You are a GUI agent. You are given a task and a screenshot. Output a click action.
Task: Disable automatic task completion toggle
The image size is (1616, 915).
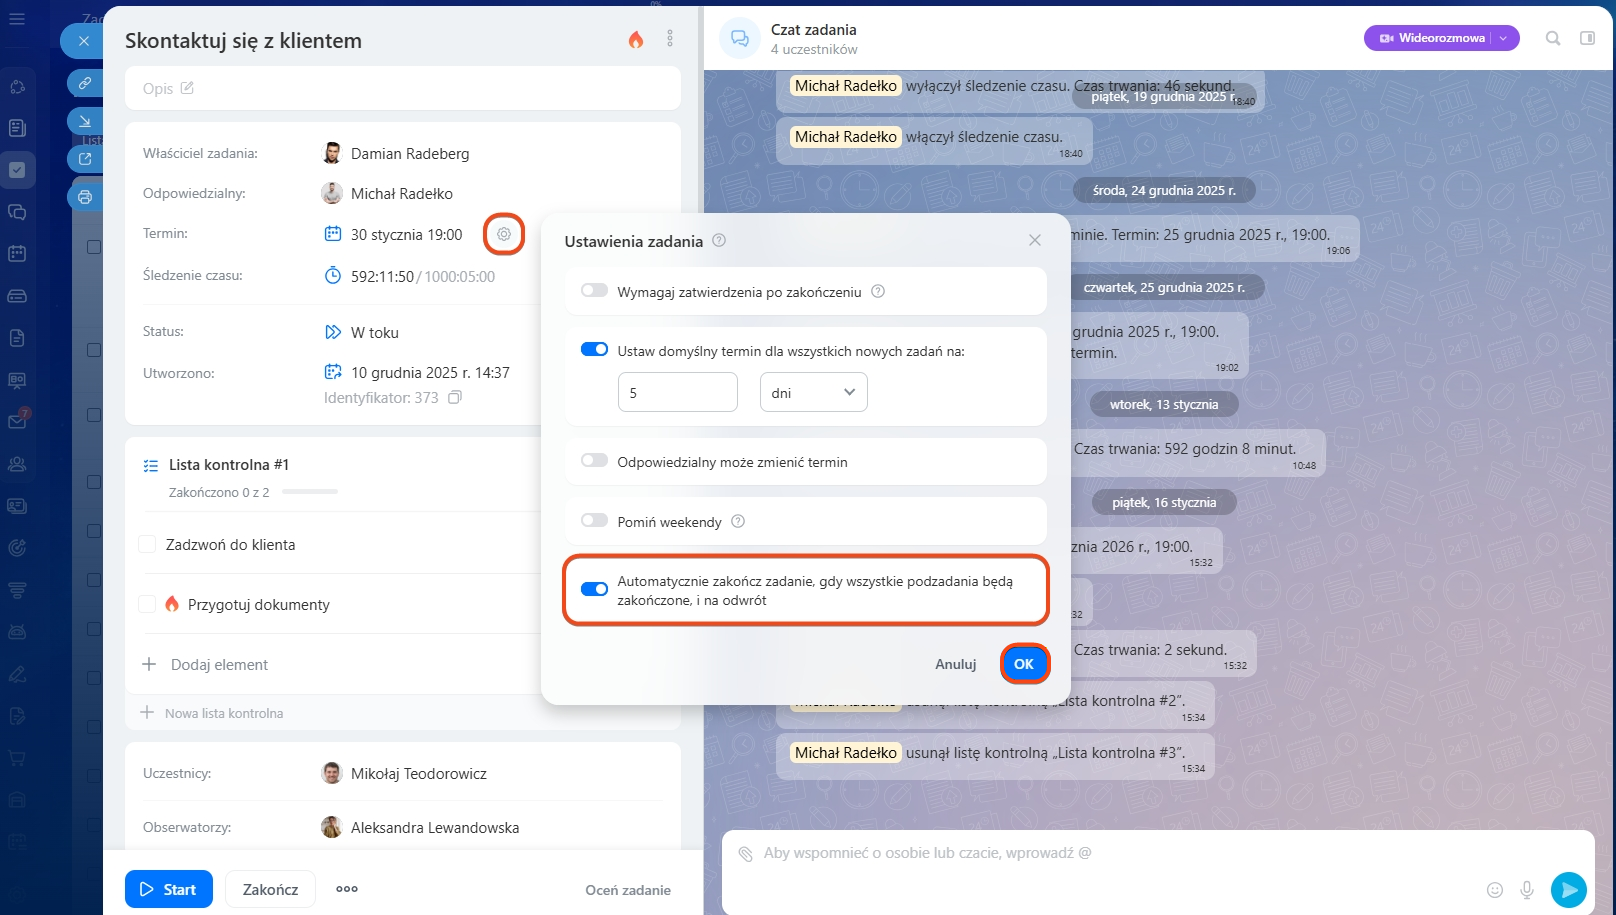[594, 589]
